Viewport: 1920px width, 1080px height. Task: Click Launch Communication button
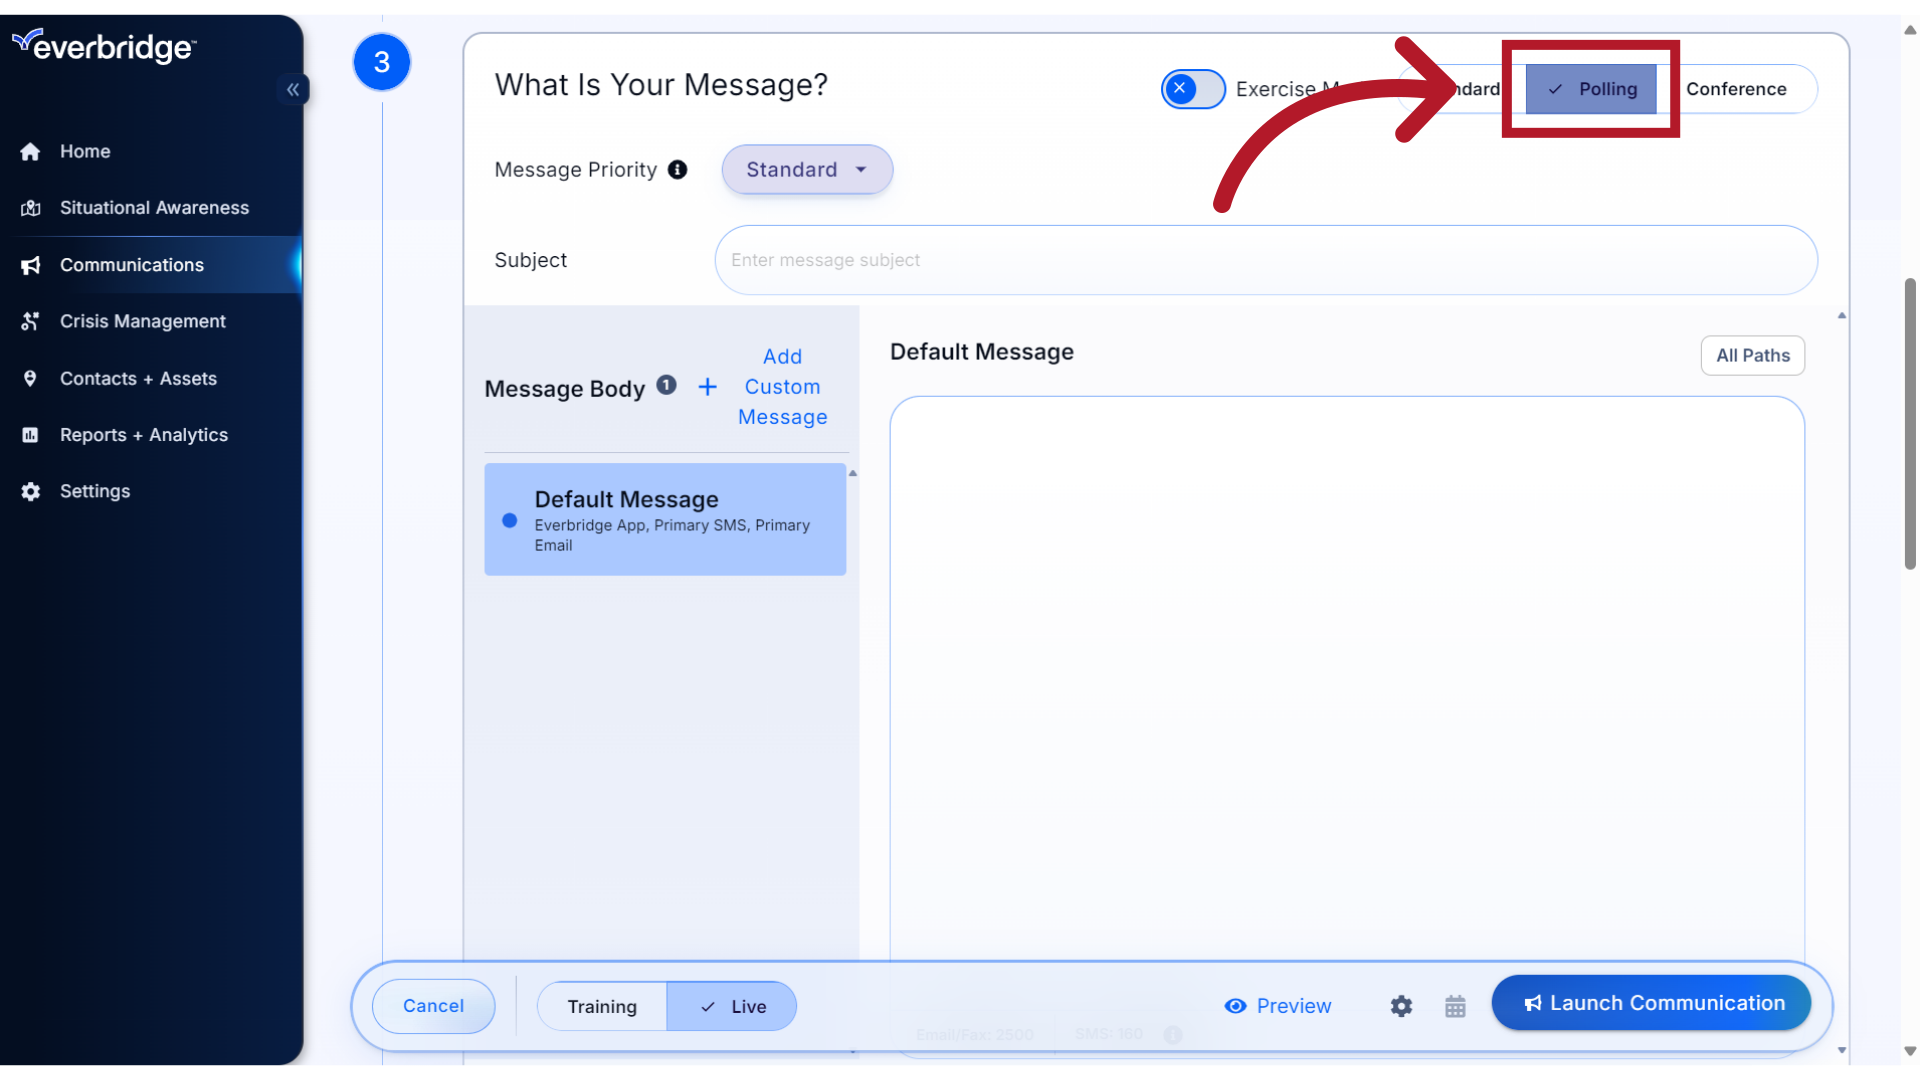[1651, 1002]
